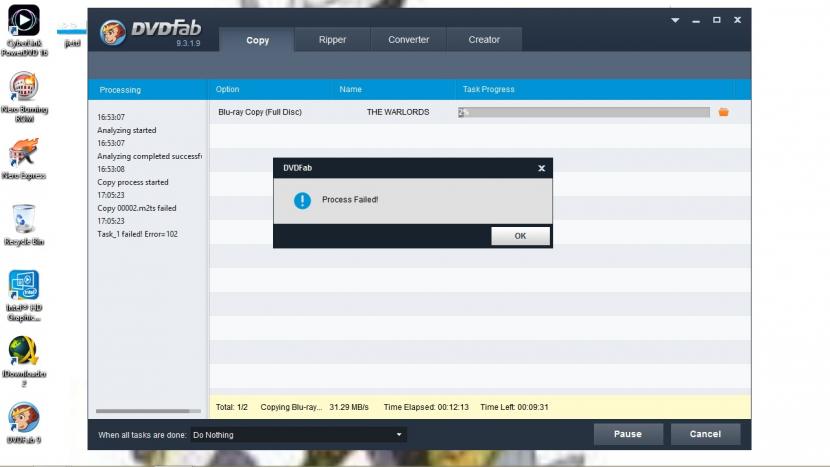
Task: Click log entry 'Task_1 failed! Error=102'
Action: (x=138, y=234)
